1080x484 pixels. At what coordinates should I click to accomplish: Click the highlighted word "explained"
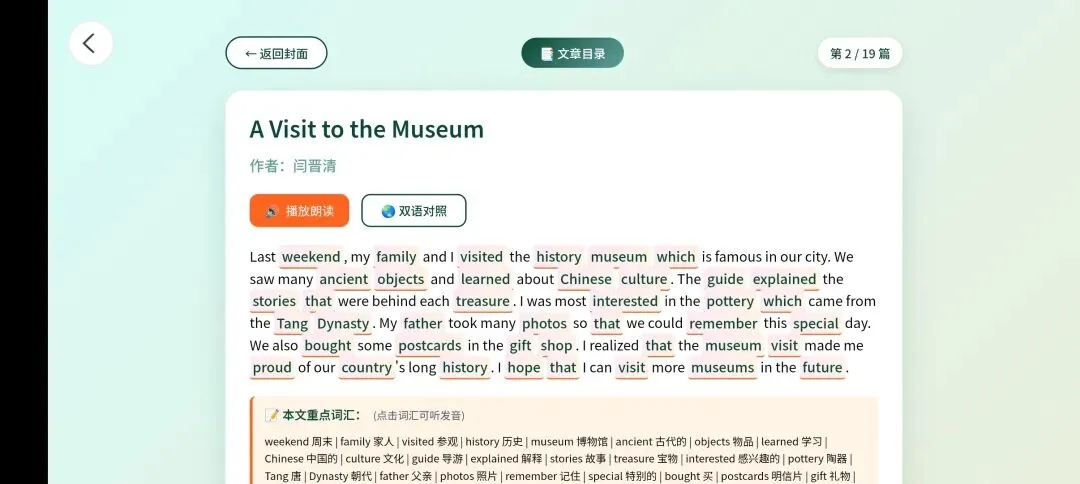pos(784,279)
